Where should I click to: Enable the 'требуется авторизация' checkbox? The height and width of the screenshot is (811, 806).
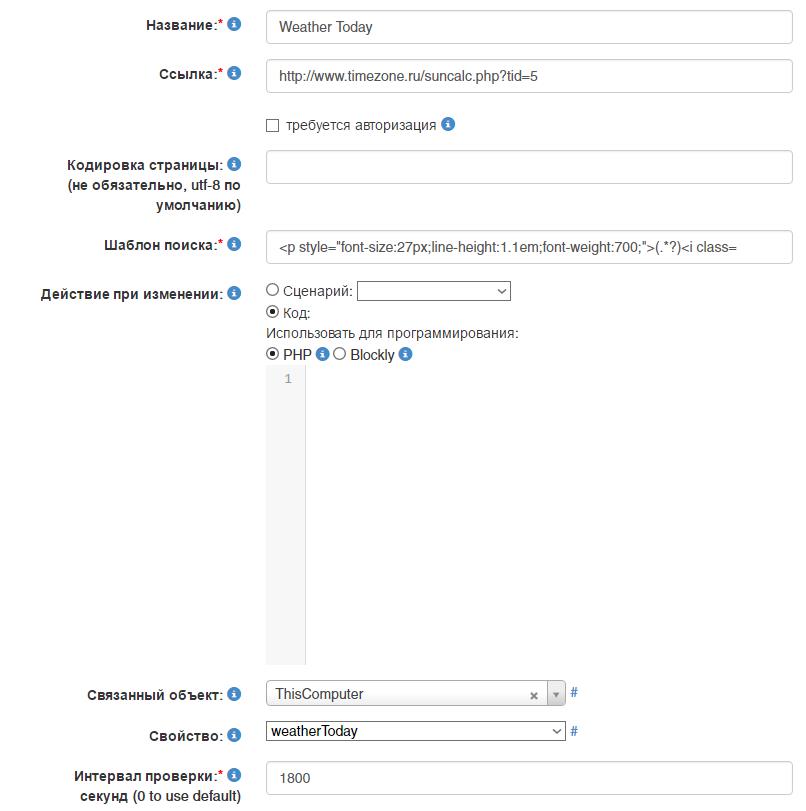tap(272, 126)
